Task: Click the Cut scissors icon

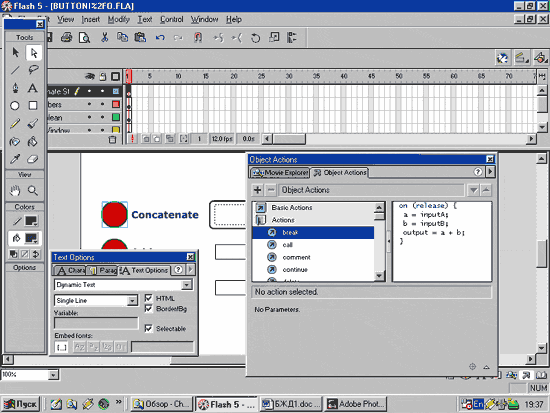Action: click(x=104, y=37)
